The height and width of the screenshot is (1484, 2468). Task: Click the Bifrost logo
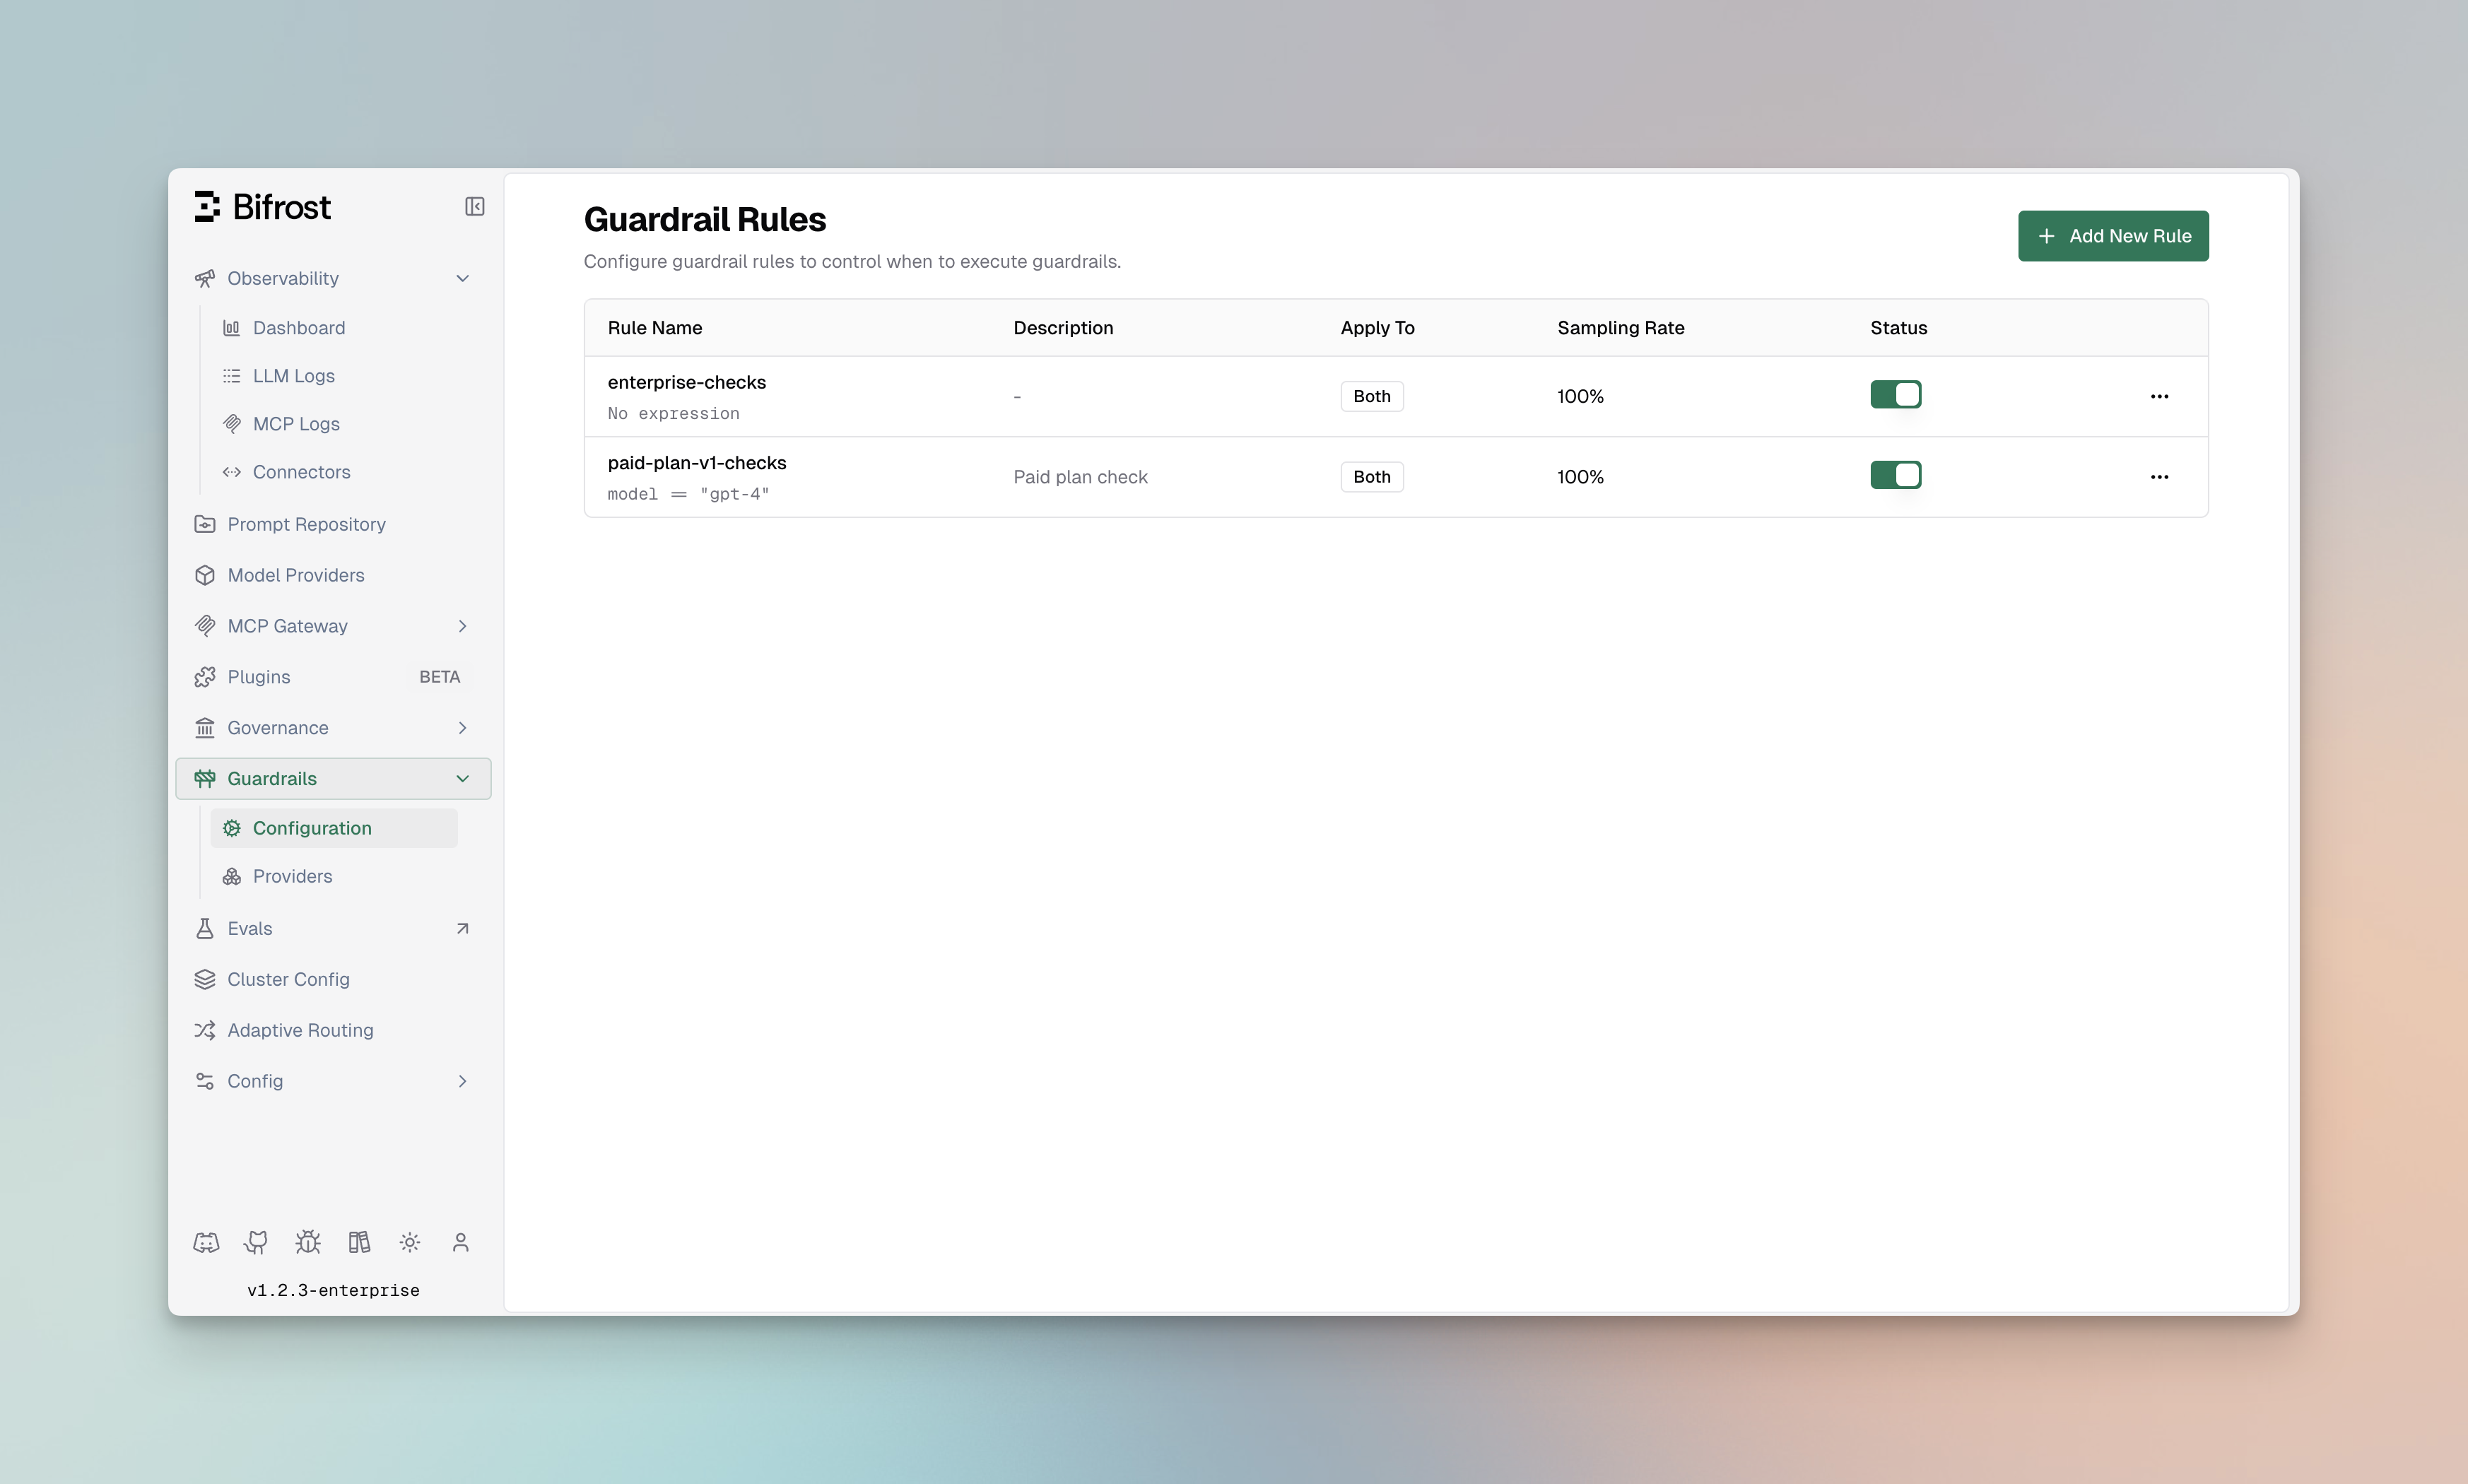click(262, 206)
